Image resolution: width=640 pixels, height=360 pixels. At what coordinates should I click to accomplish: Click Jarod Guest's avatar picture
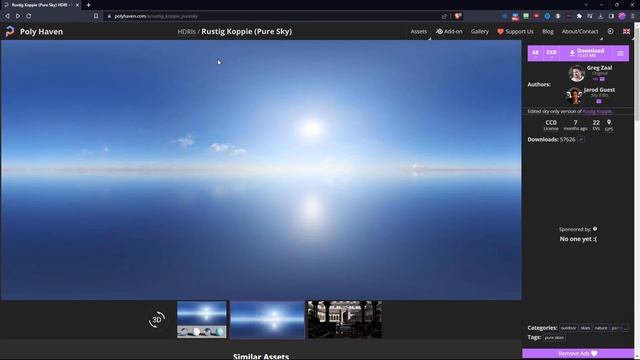[x=574, y=96]
